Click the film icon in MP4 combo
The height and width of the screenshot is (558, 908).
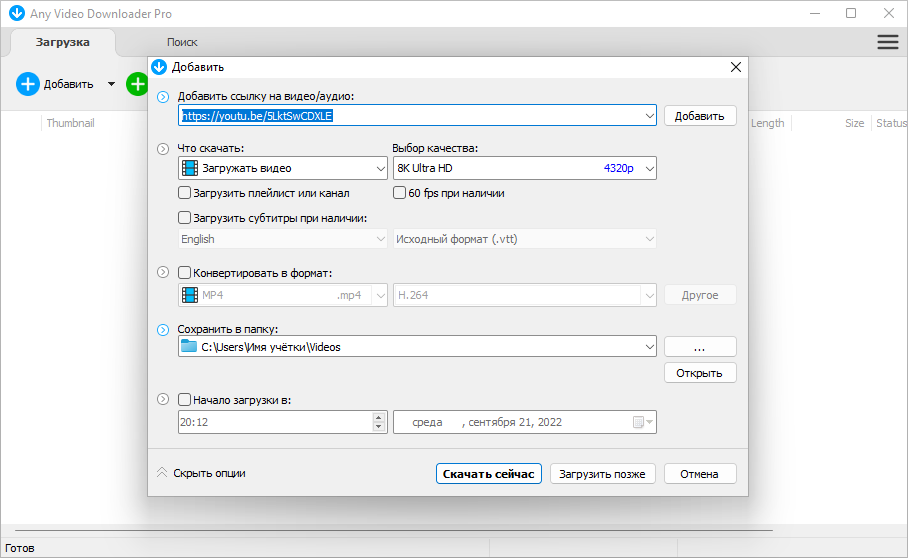pos(189,295)
